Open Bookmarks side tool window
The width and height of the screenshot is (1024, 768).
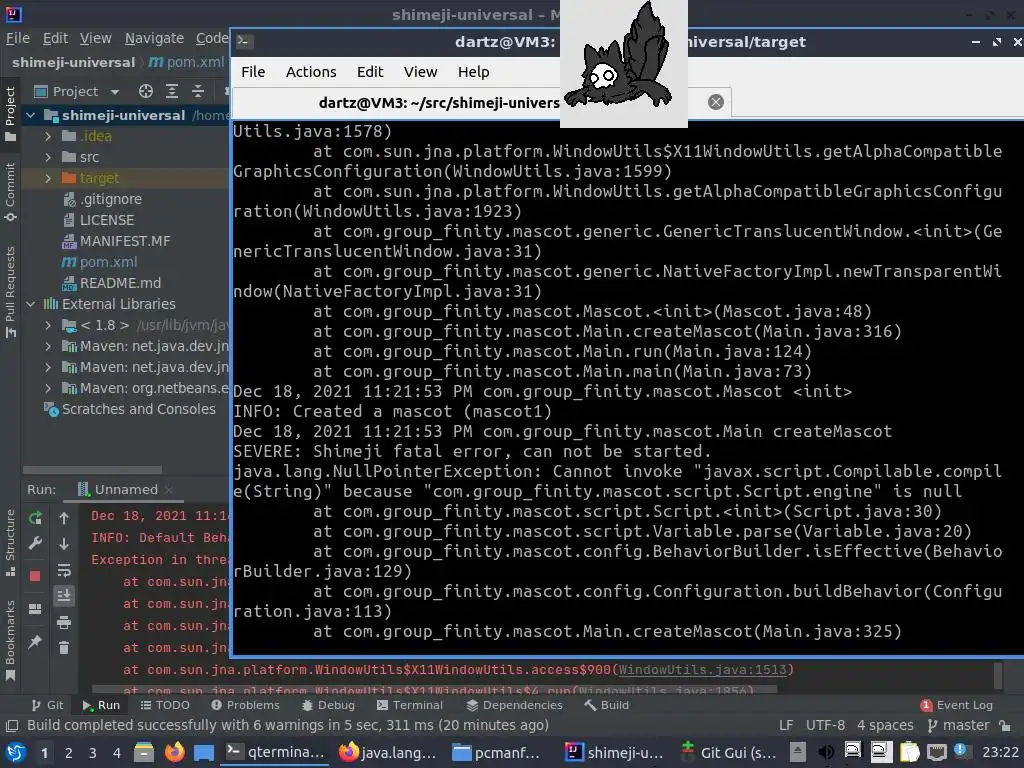click(x=10, y=640)
